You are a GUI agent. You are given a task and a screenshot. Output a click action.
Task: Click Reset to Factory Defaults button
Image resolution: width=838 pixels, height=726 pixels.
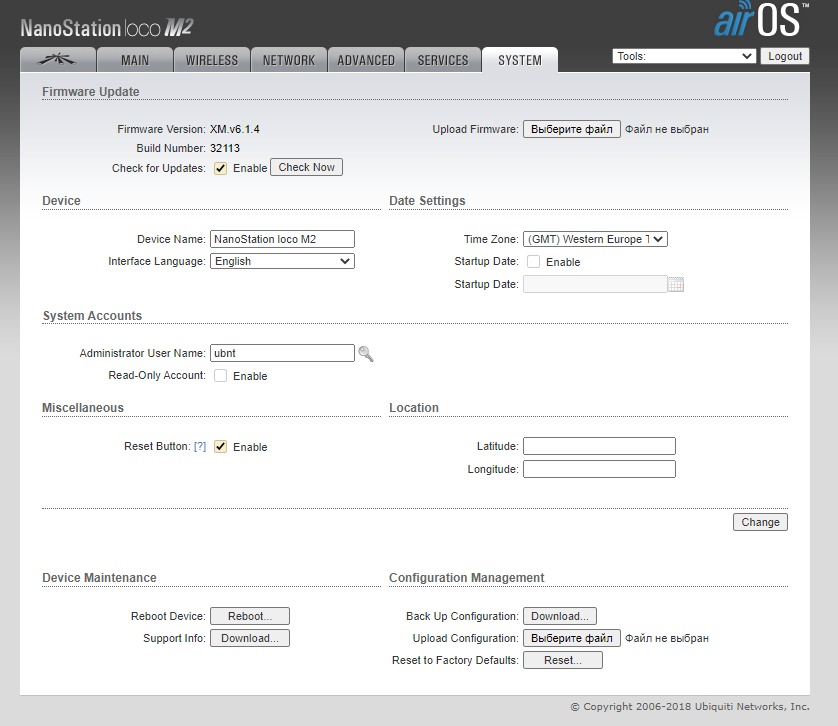[x=563, y=660]
